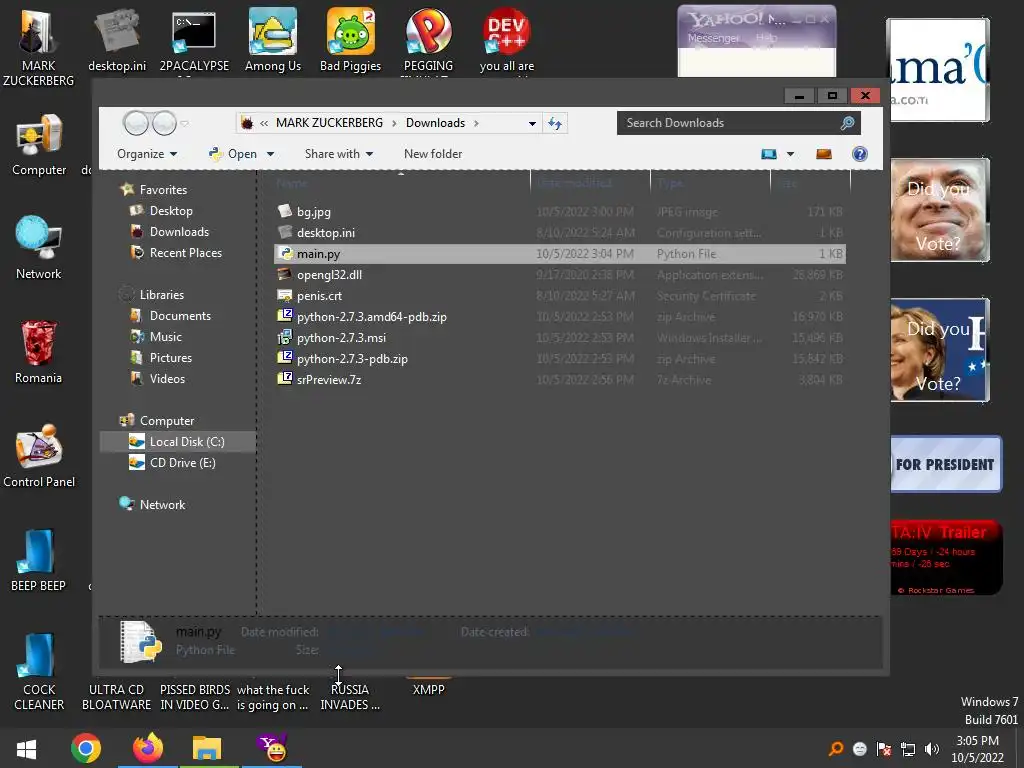Click the refresh button beside the address bar
The height and width of the screenshot is (768, 1024).
(555, 123)
